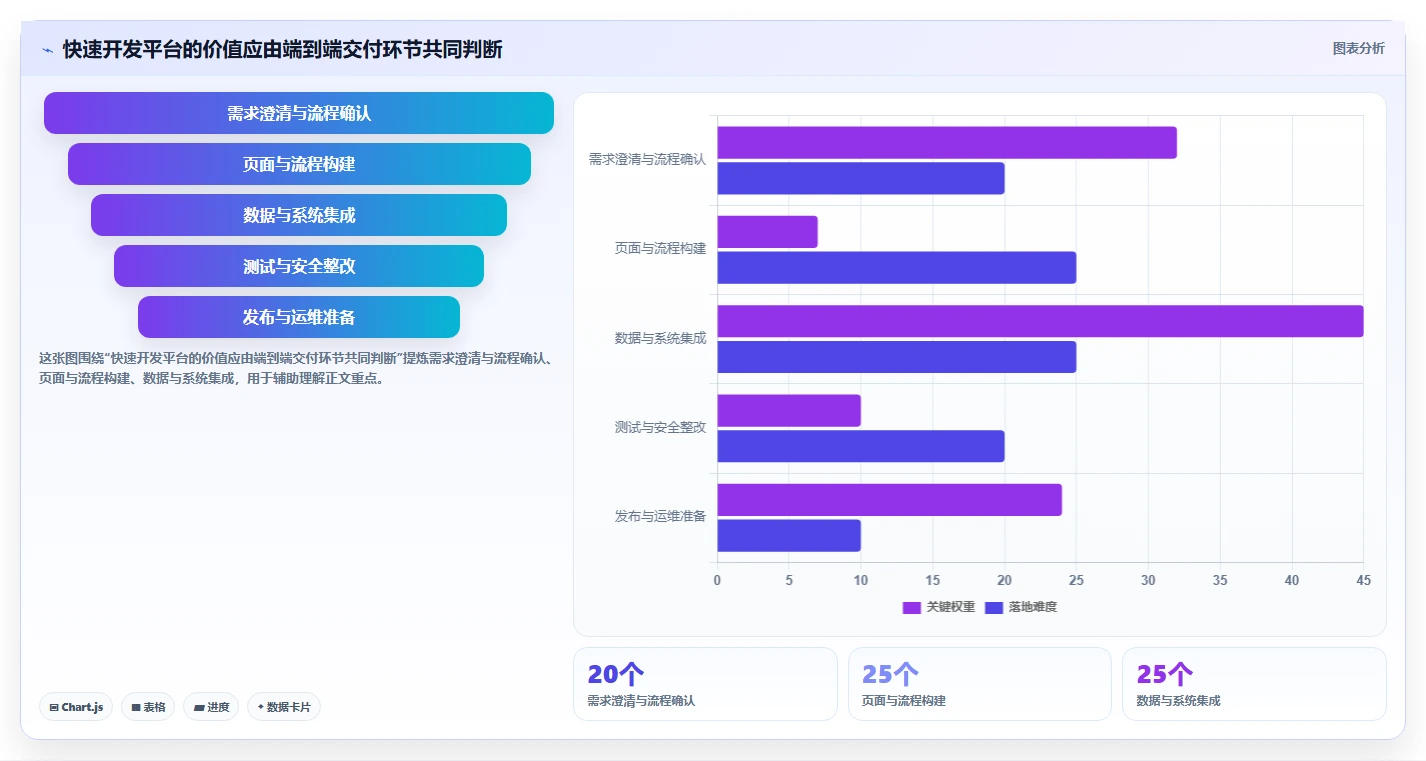The height and width of the screenshot is (761, 1426).
Task: Click the 数据卡片 tag chip
Action: click(x=284, y=707)
